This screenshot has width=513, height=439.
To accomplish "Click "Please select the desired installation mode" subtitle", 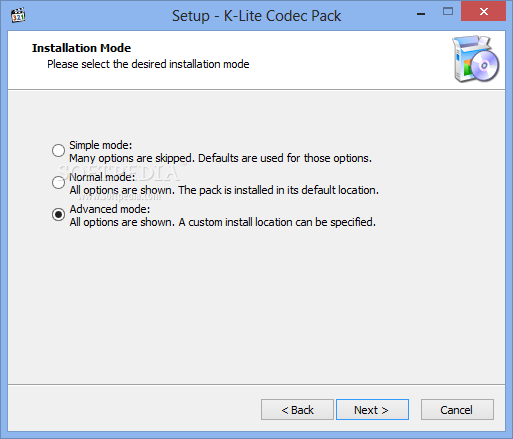I will point(148,64).
